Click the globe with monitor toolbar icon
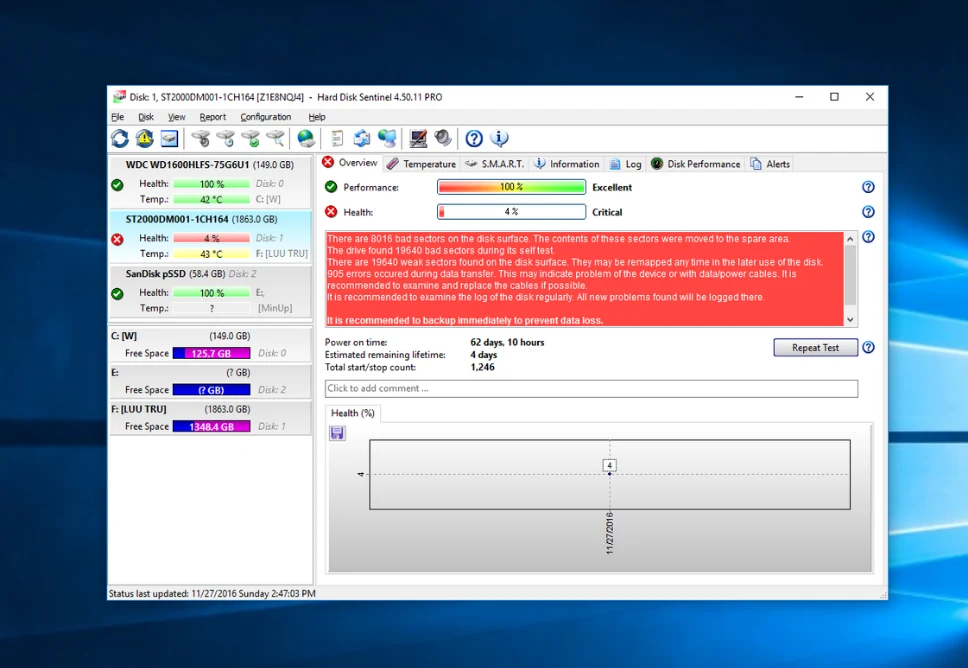The image size is (968, 668). pos(387,138)
